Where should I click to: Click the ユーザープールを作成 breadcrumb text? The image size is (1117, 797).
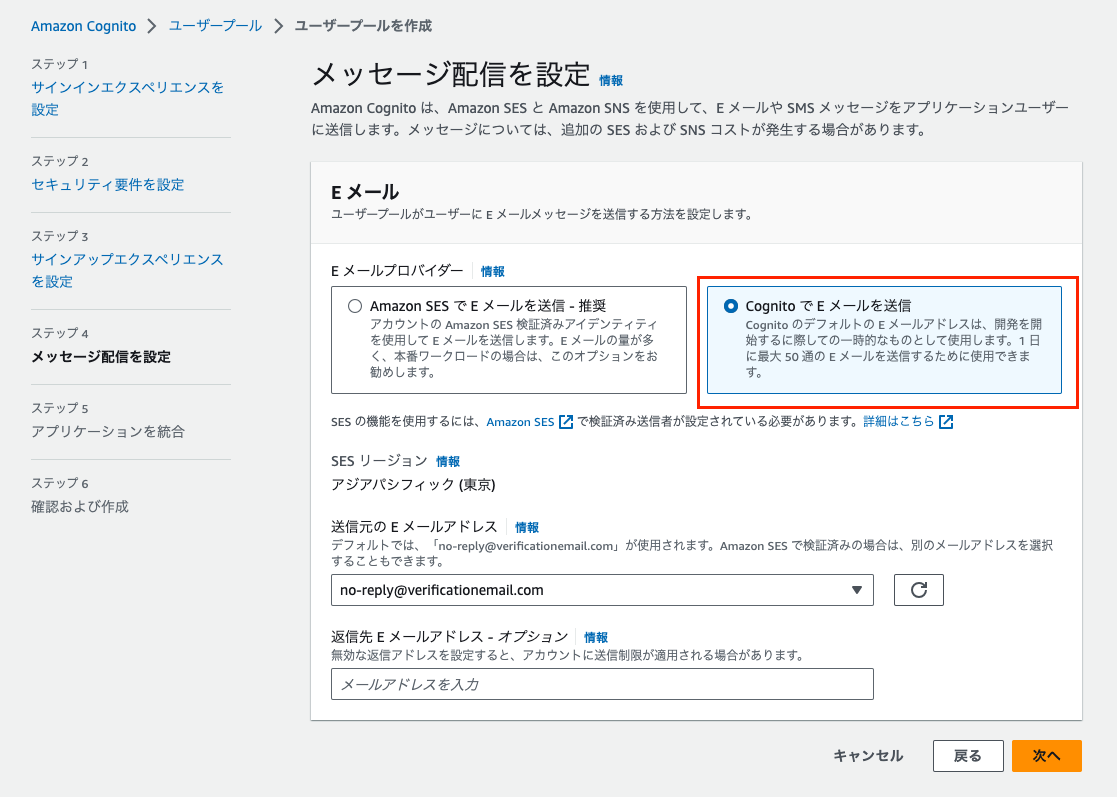[363, 26]
